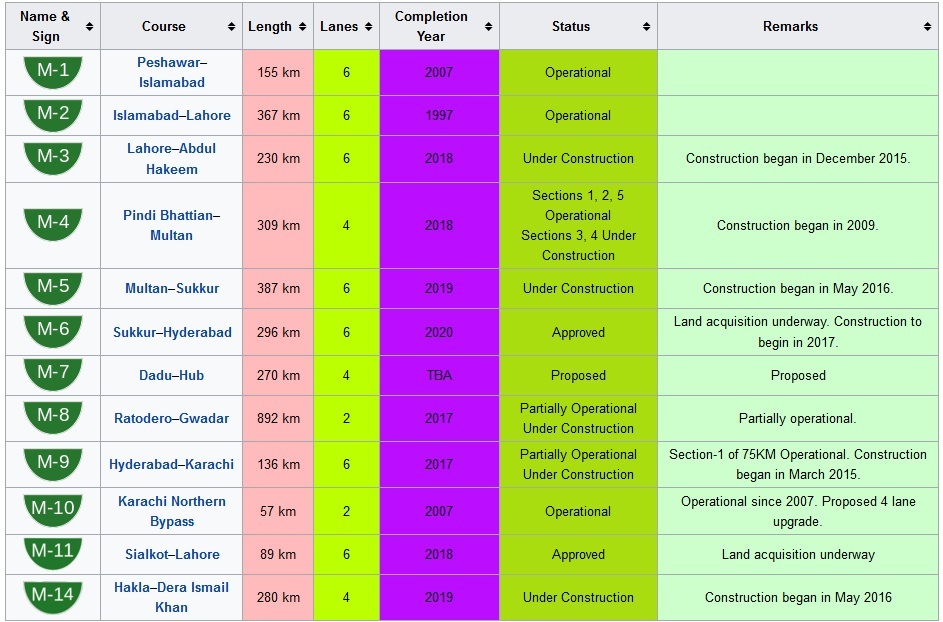This screenshot has height=622, width=943.
Task: Open the M-4 motorway sign image
Action: [x=53, y=225]
